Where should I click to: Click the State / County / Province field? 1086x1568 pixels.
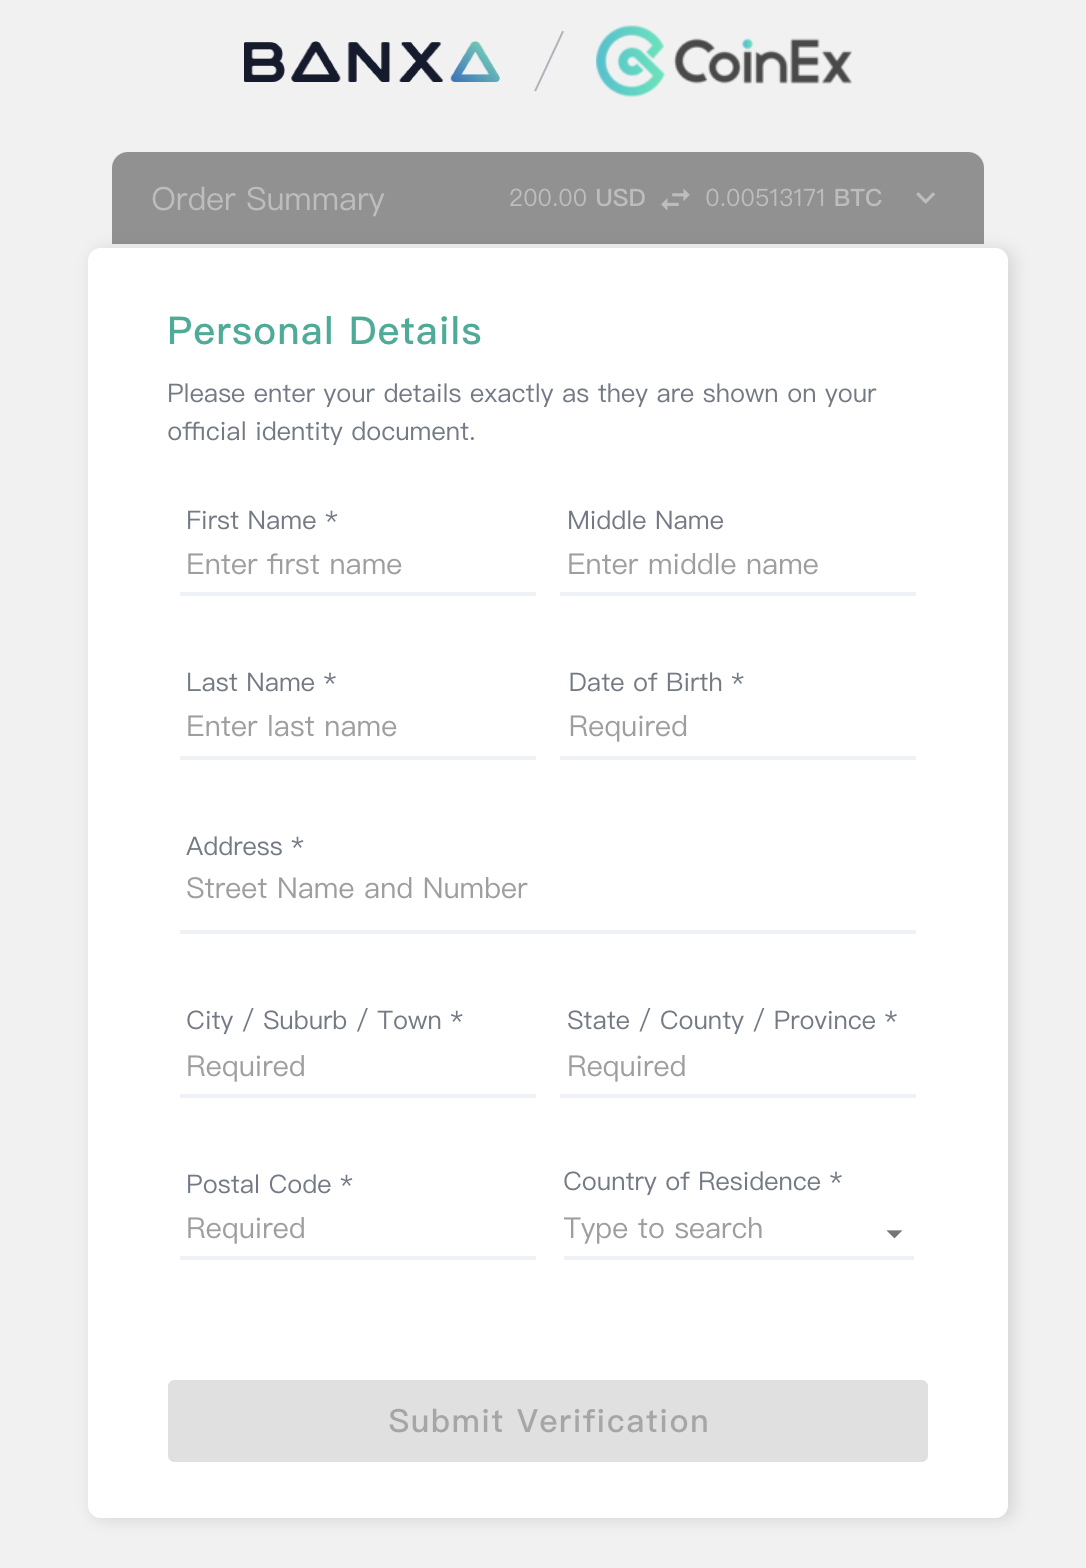click(x=738, y=1067)
